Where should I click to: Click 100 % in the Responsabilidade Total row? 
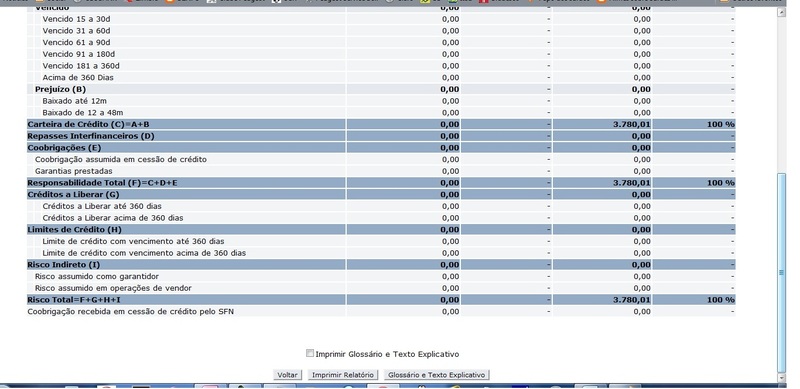(721, 183)
